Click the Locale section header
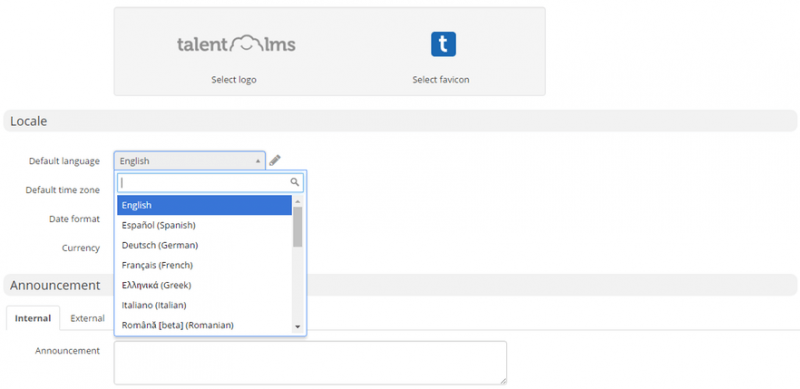The image size is (800, 389). (x=400, y=121)
